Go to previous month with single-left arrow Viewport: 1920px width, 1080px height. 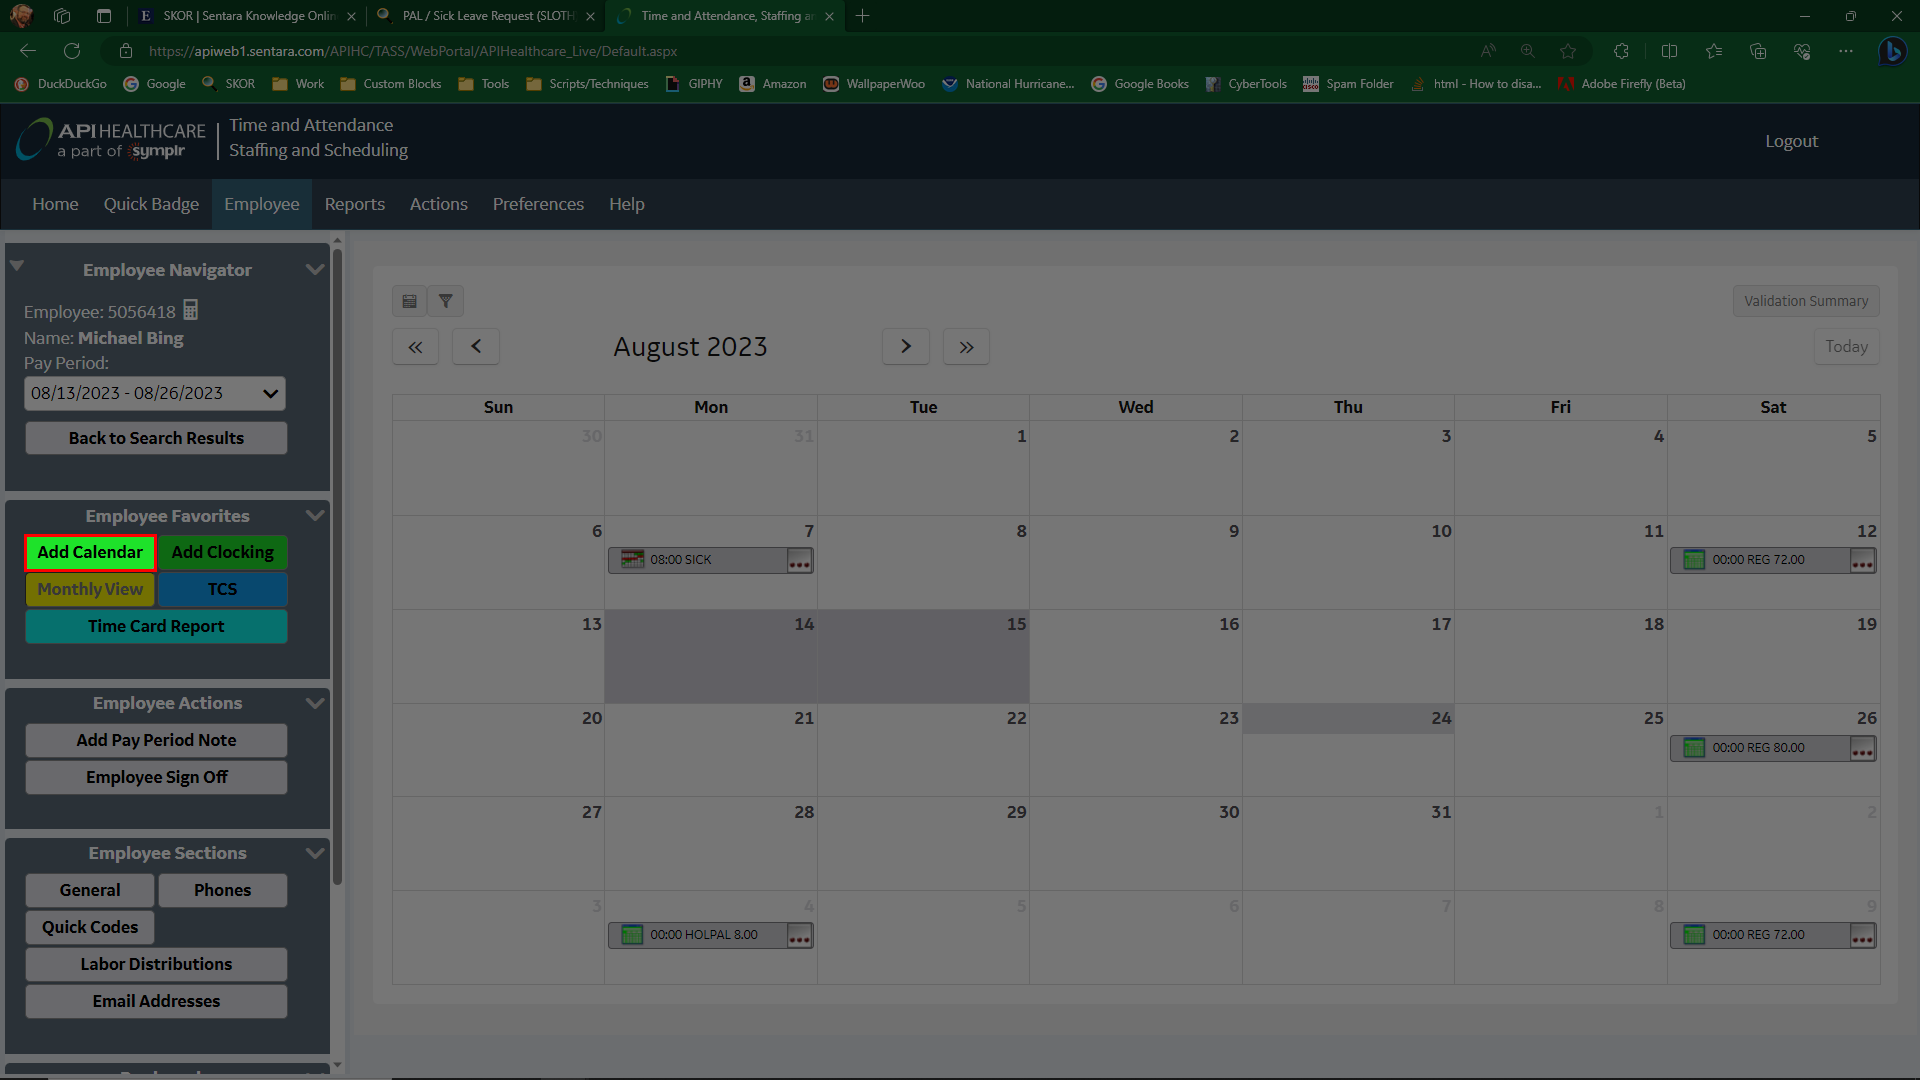pos(476,347)
